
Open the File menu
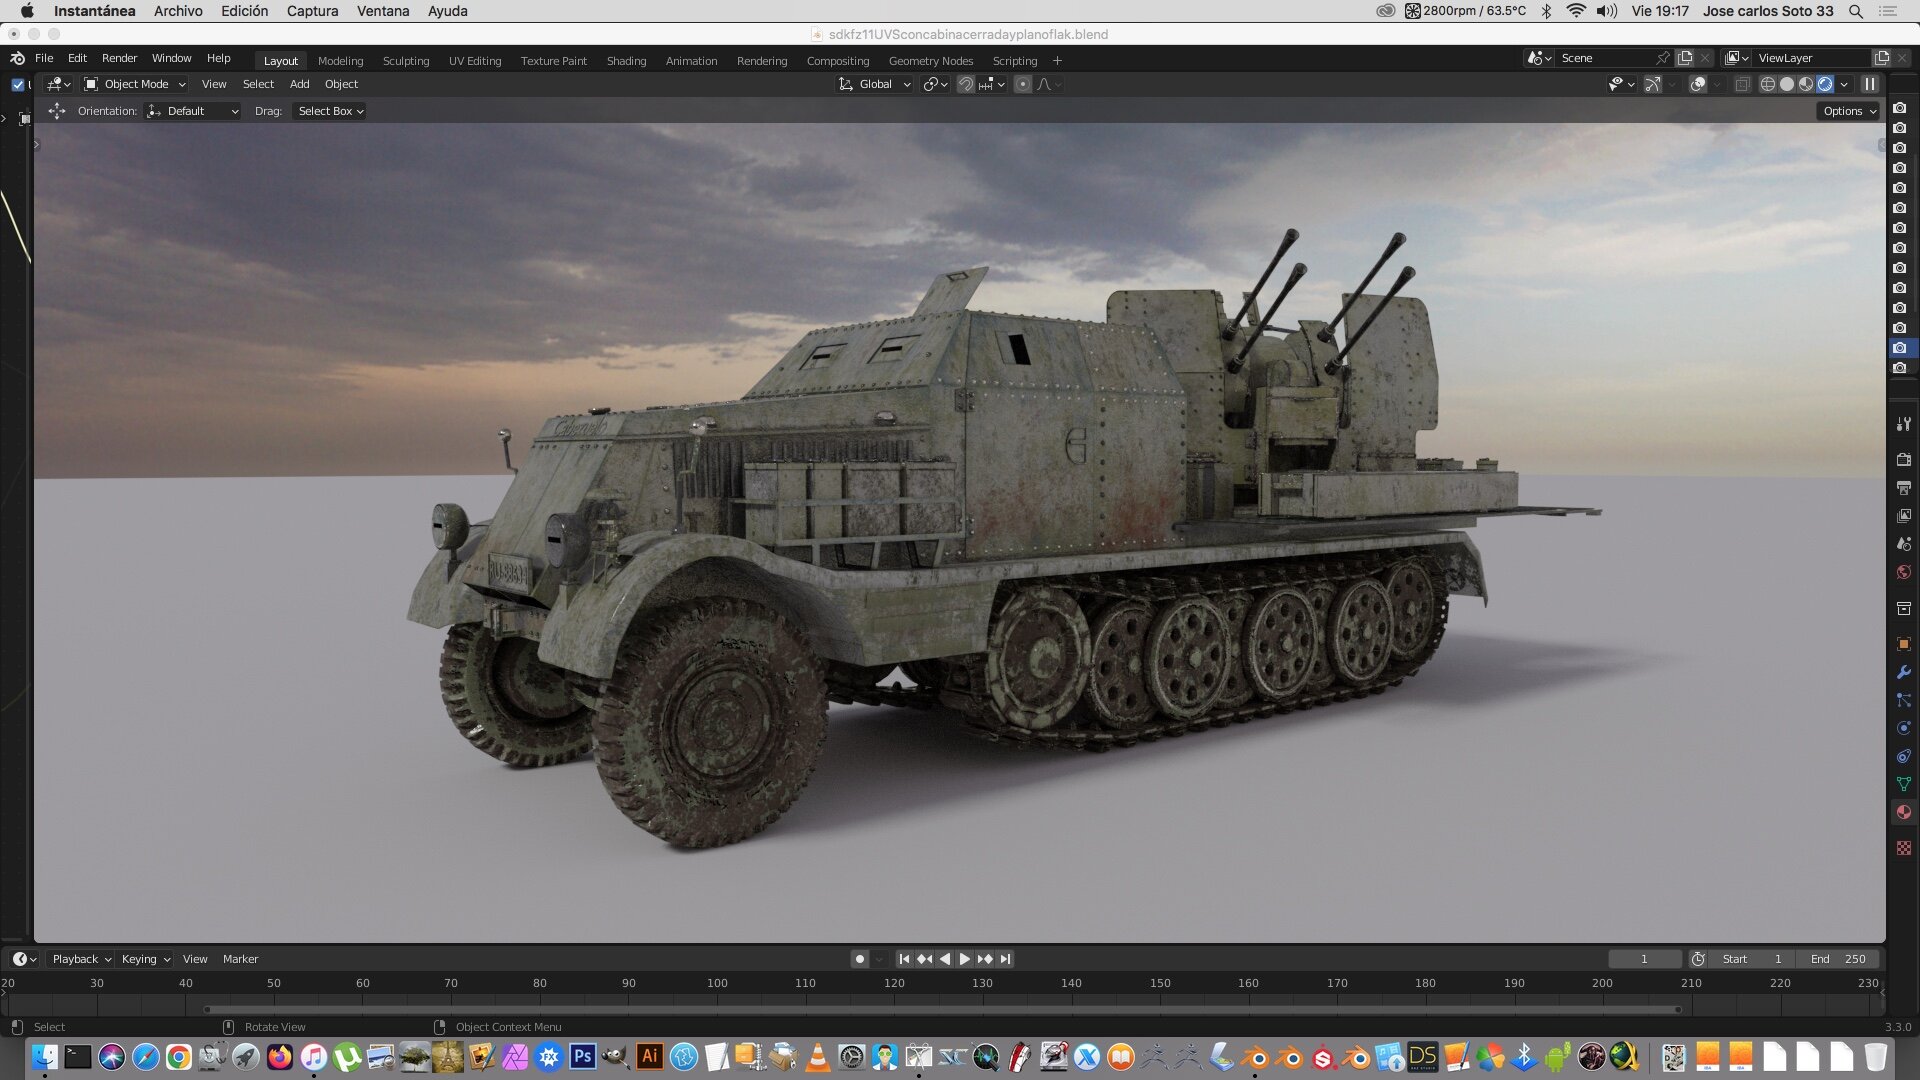pos(44,58)
